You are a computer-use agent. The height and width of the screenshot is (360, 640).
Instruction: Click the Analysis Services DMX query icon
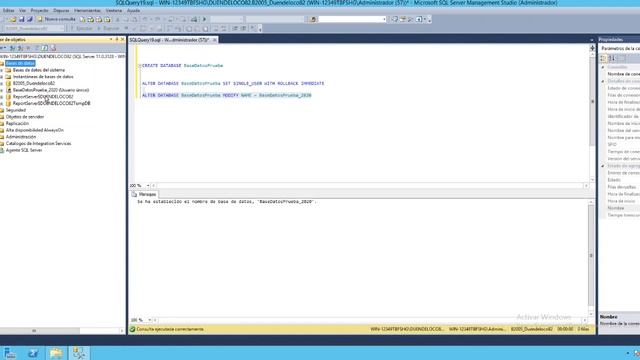(x=99, y=19)
